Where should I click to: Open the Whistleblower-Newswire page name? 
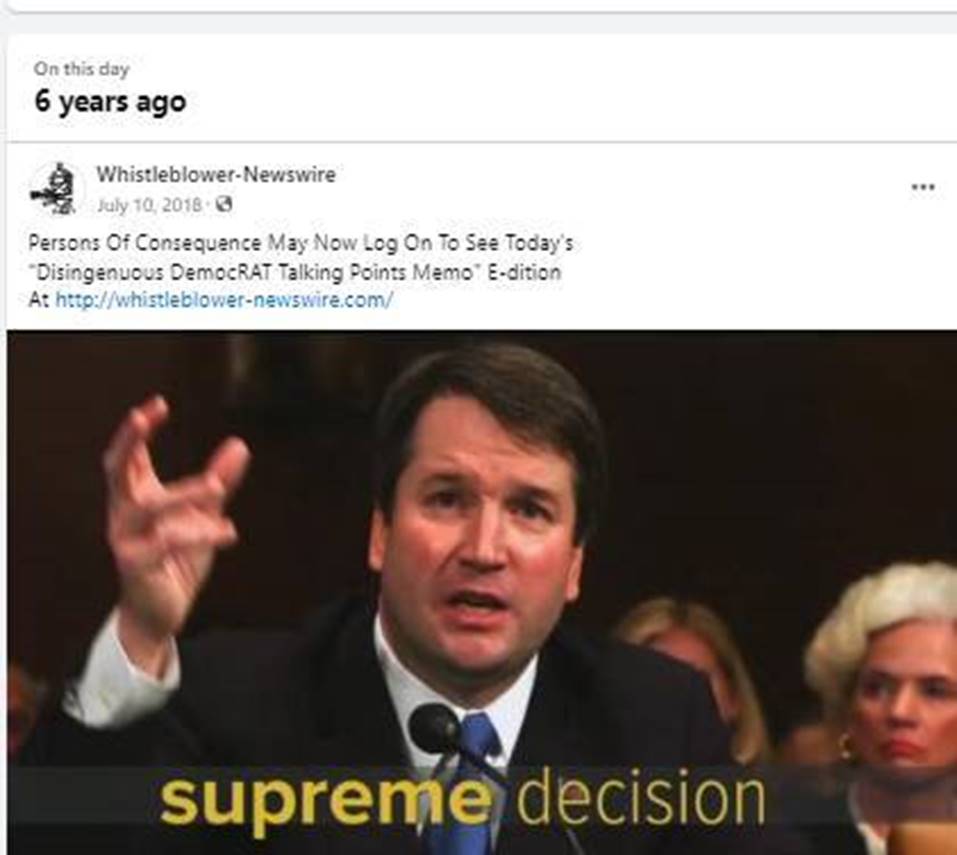(215, 174)
